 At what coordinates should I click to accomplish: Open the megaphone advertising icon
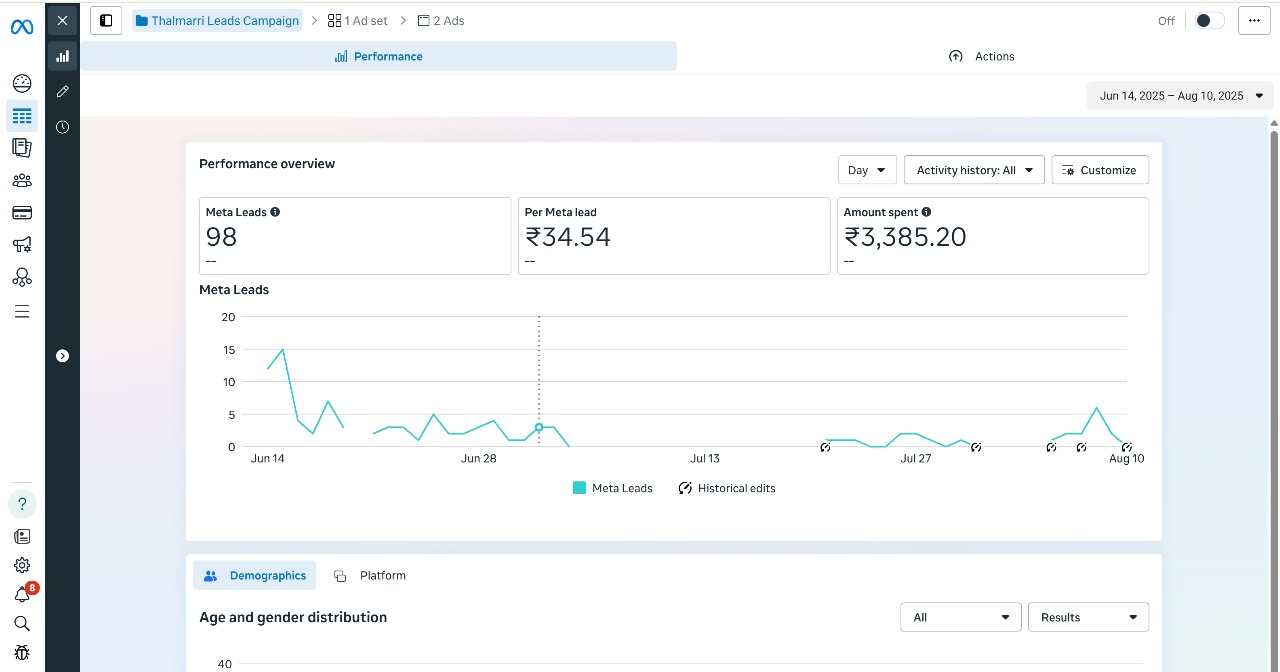pyautogui.click(x=22, y=245)
